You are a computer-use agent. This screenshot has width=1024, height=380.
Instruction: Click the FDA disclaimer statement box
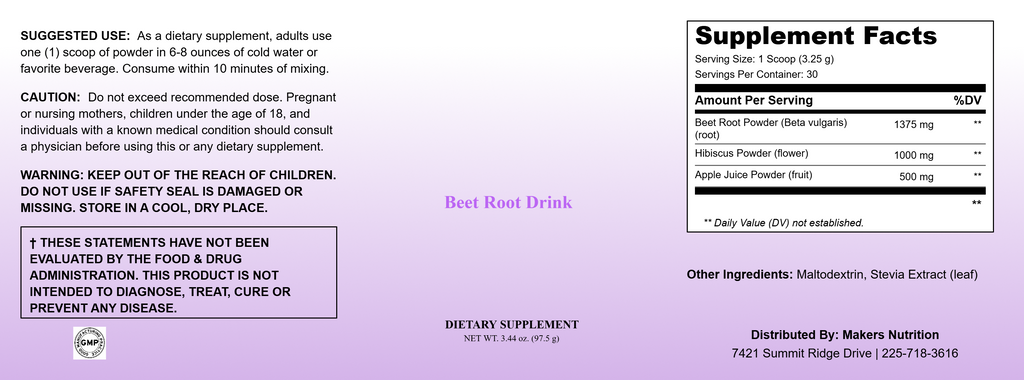click(x=179, y=272)
